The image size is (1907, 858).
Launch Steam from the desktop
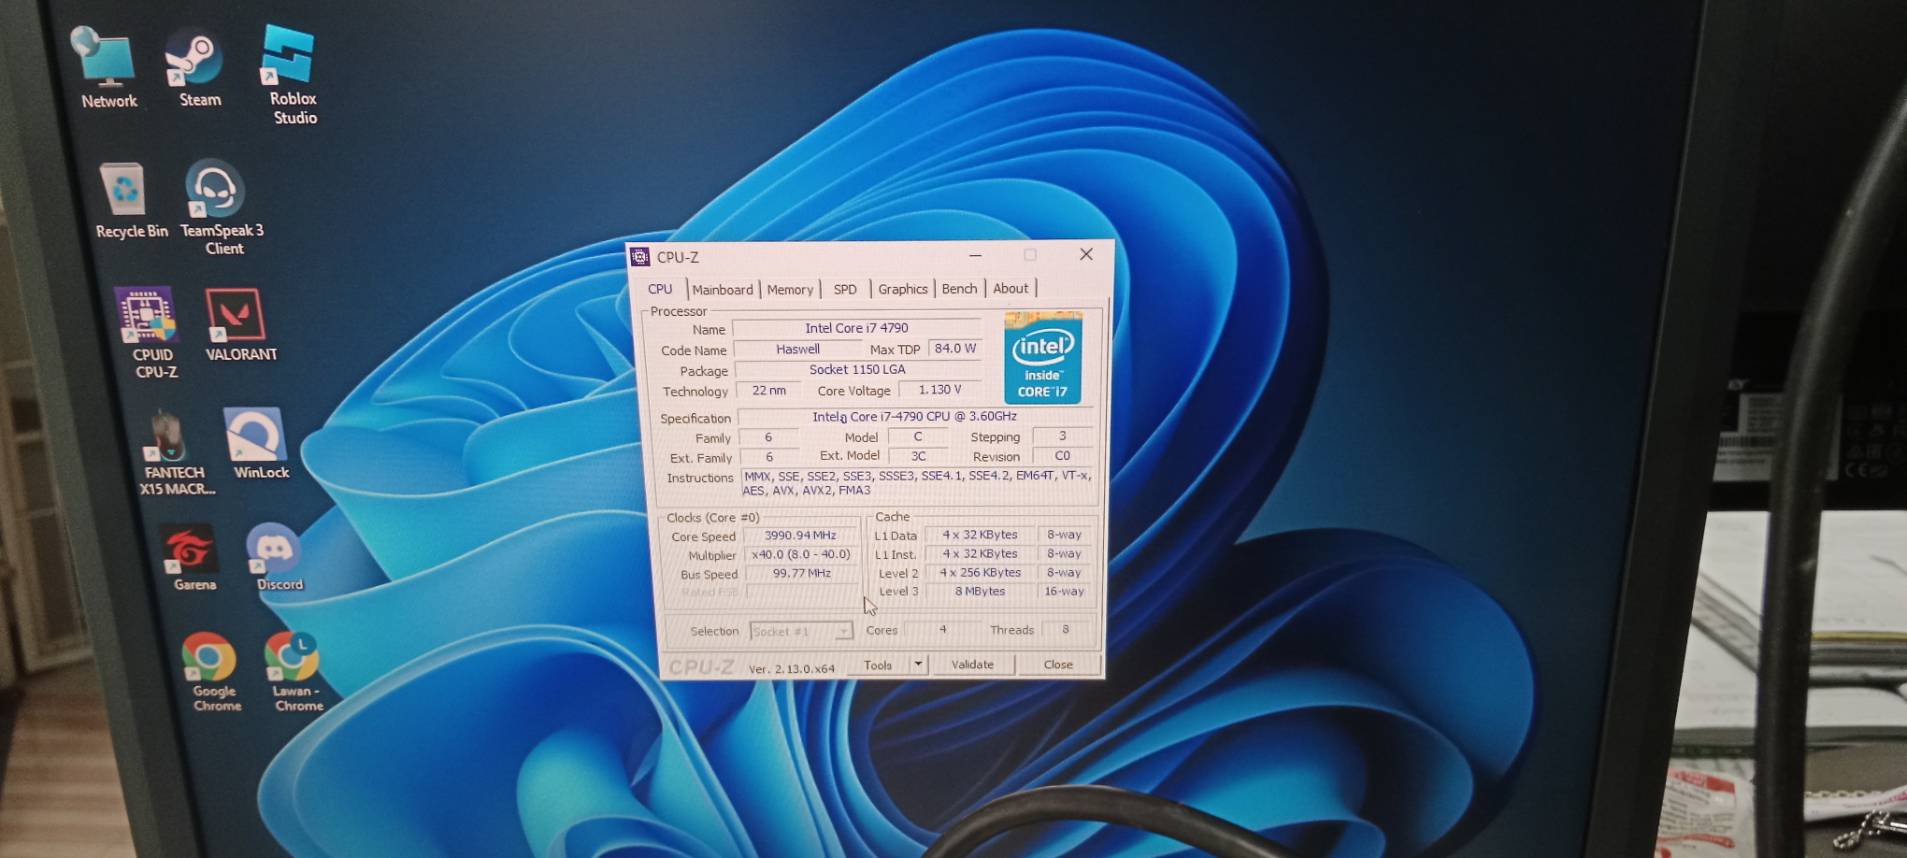click(195, 68)
